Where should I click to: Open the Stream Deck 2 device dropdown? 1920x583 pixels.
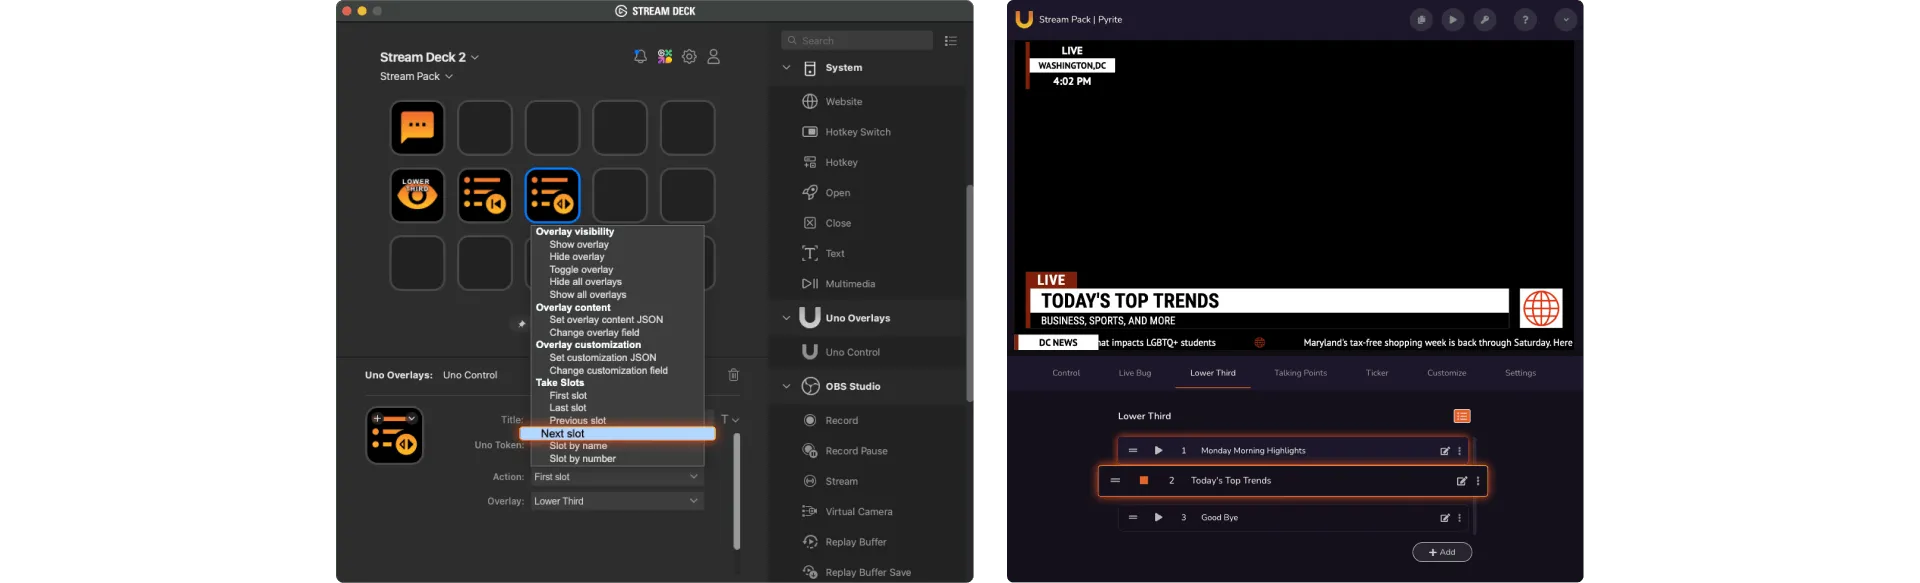(429, 57)
